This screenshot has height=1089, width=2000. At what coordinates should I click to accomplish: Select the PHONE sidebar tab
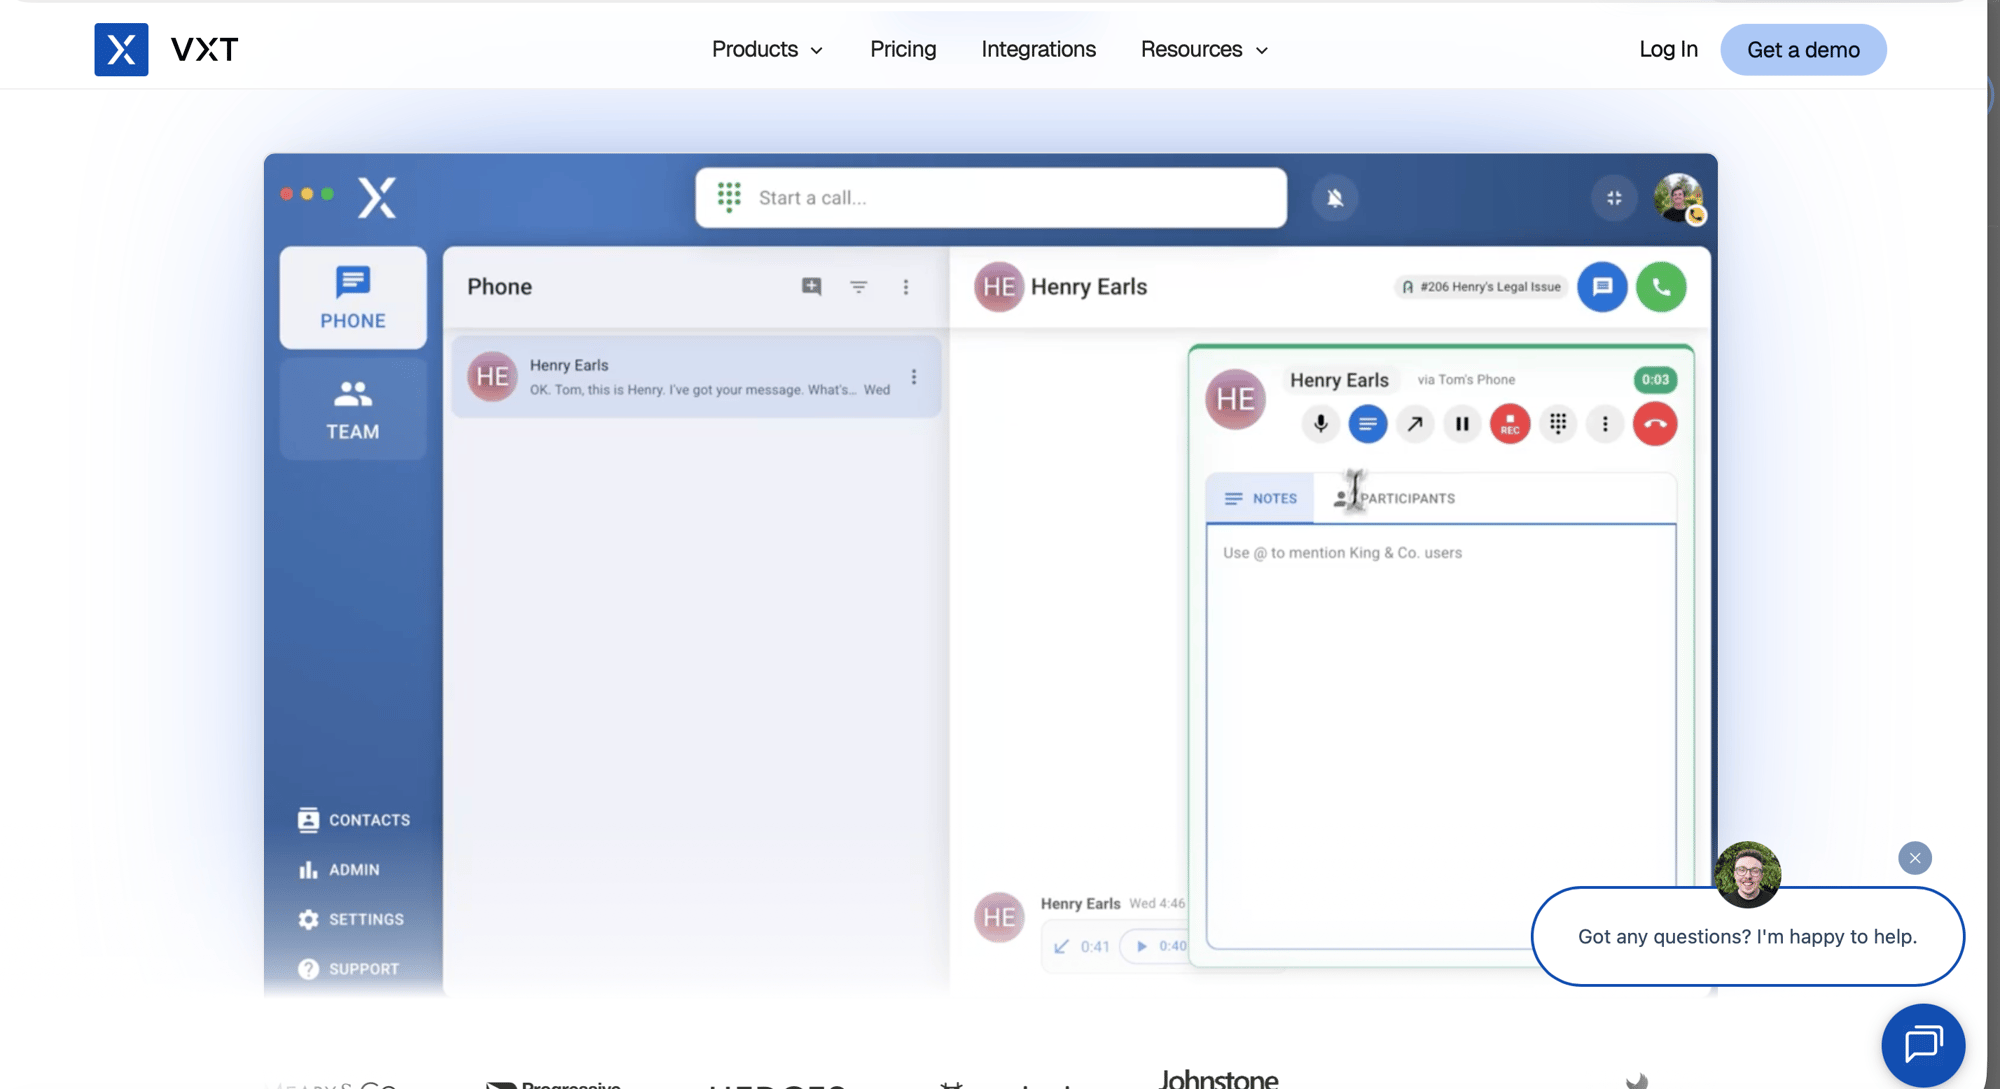(353, 297)
